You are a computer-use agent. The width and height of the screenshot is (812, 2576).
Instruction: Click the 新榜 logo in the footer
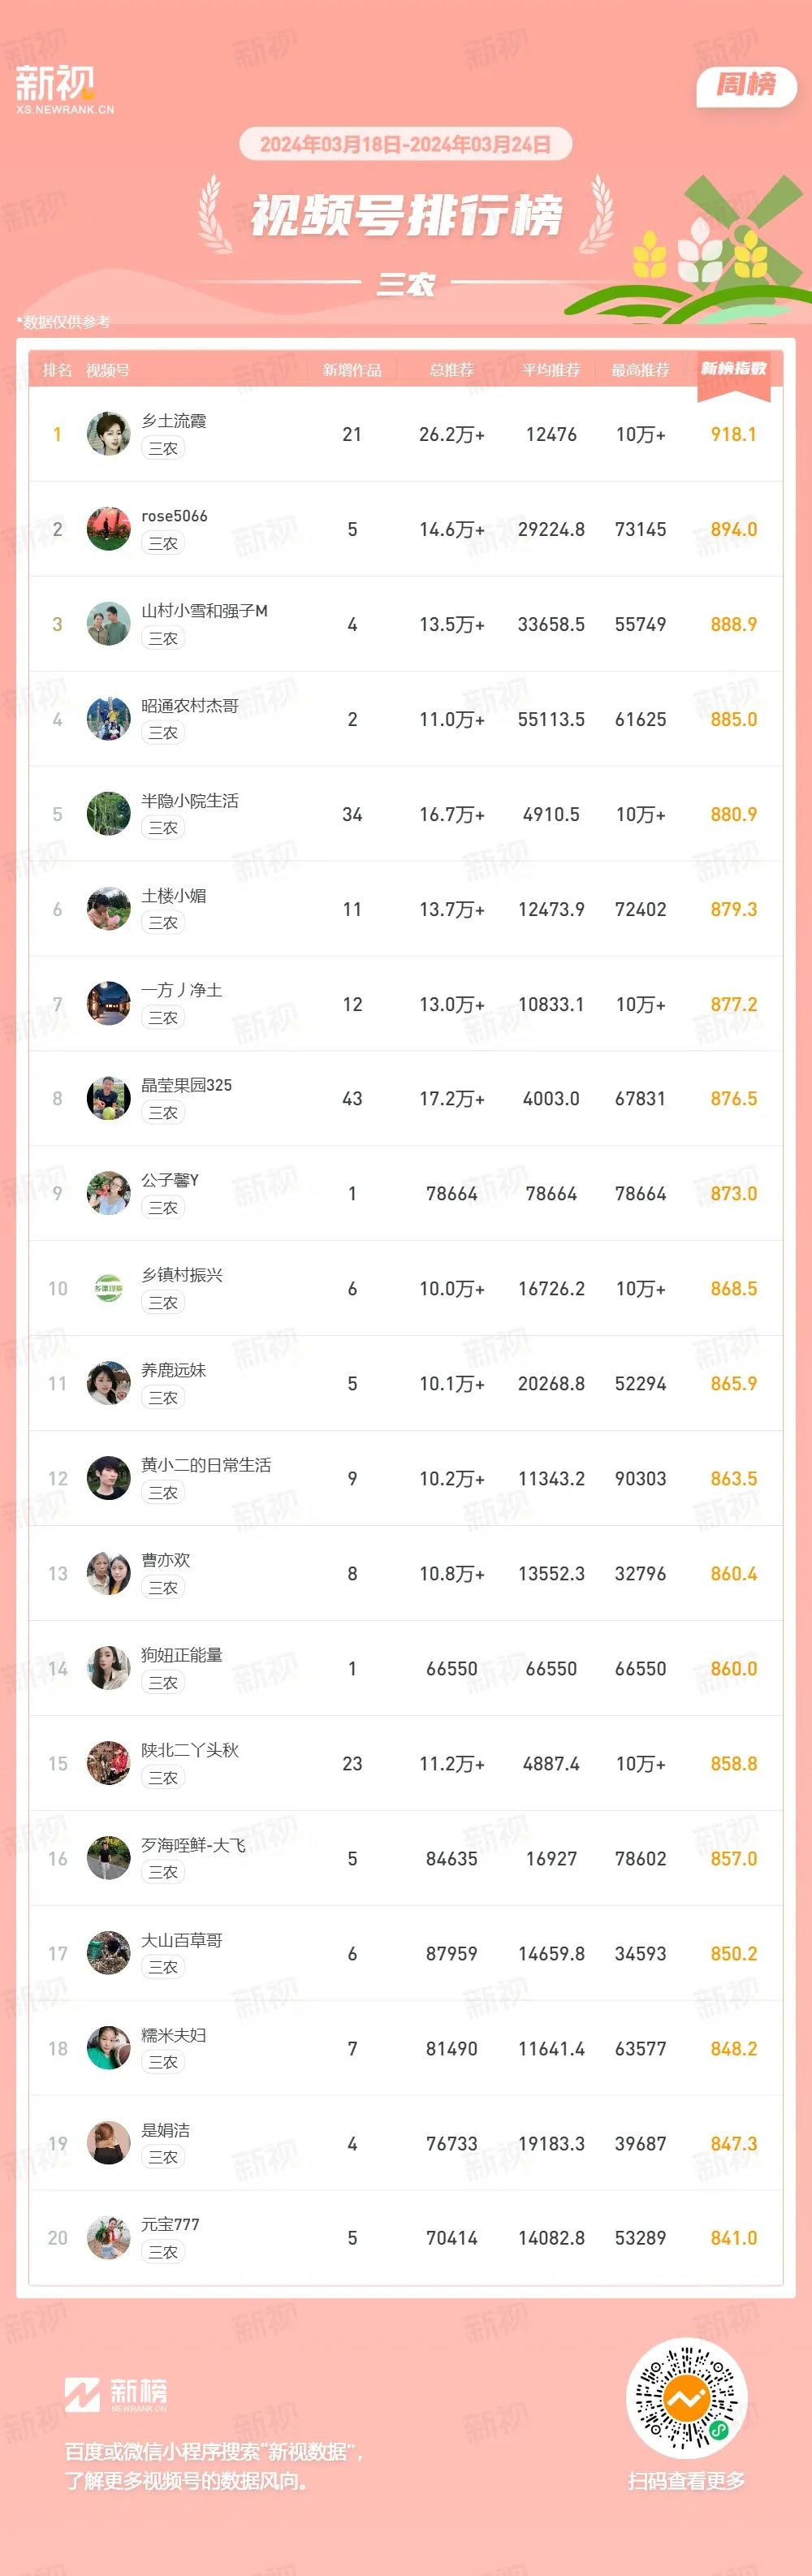click(x=116, y=2393)
